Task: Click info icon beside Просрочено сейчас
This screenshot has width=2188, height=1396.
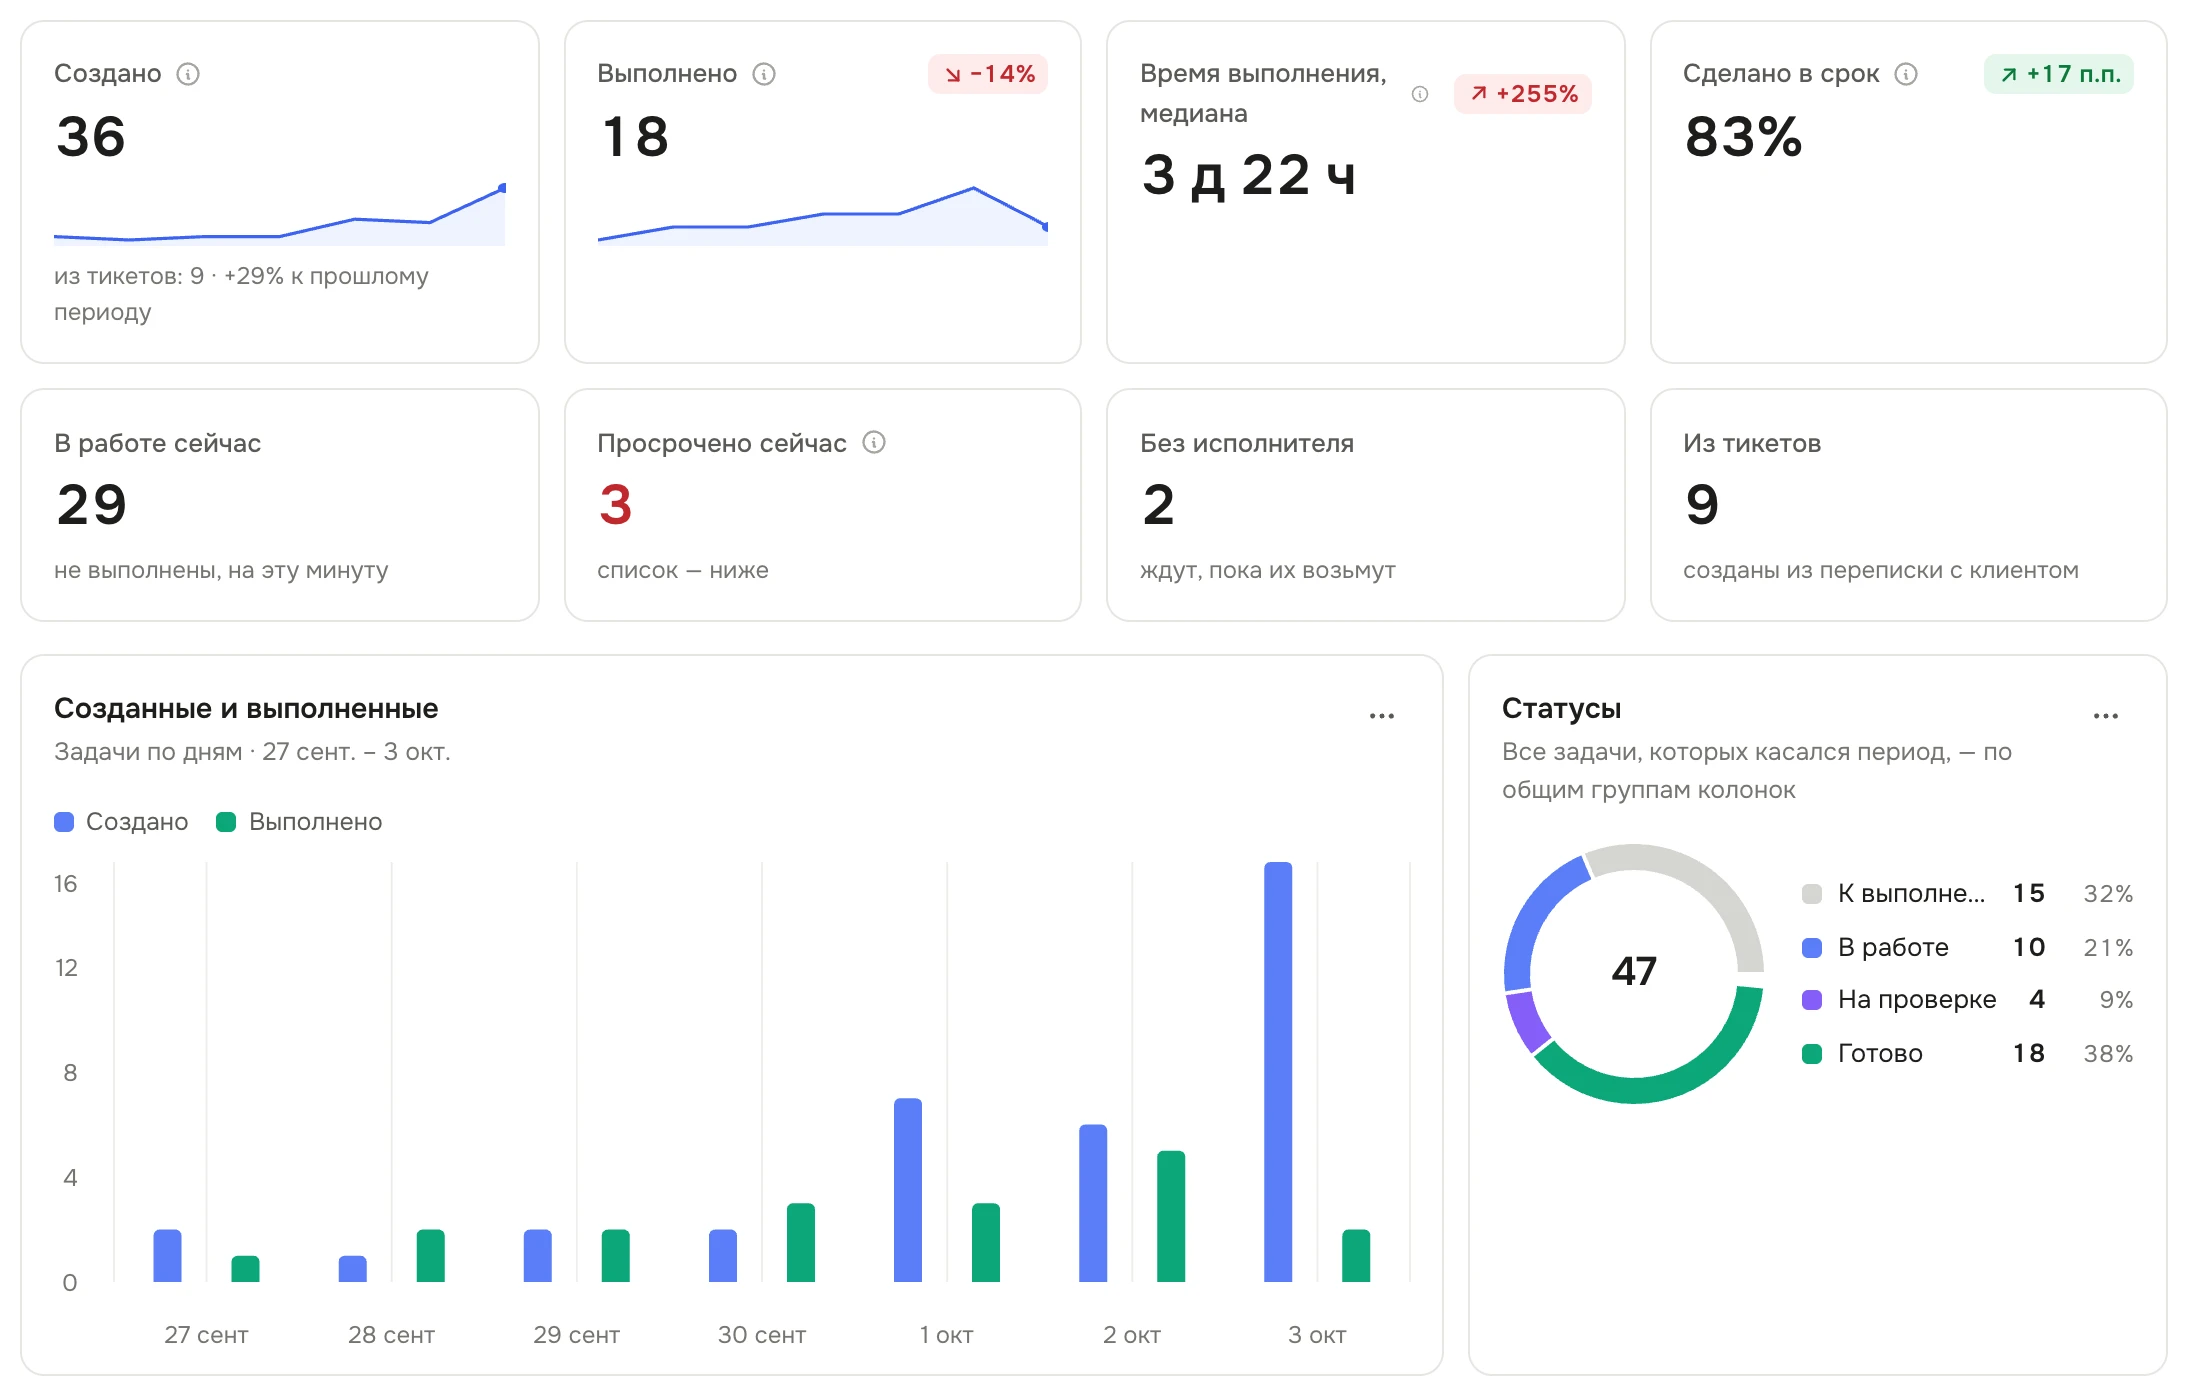Action: click(874, 442)
